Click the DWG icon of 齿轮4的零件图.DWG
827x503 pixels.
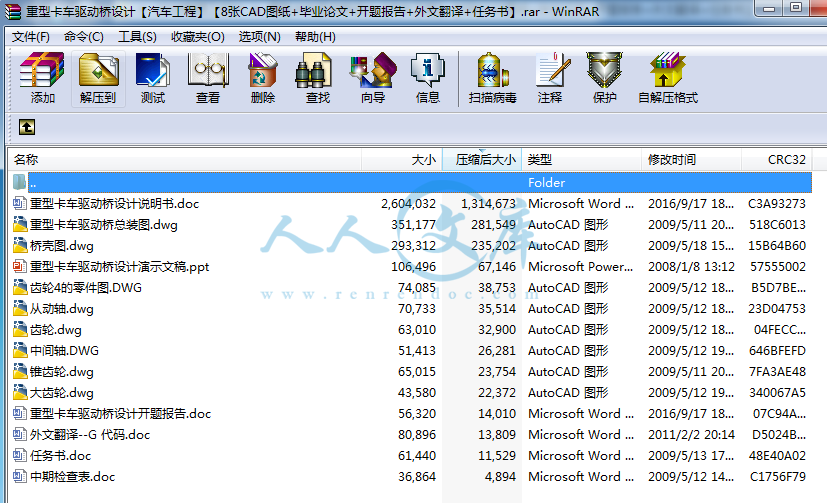20,287
